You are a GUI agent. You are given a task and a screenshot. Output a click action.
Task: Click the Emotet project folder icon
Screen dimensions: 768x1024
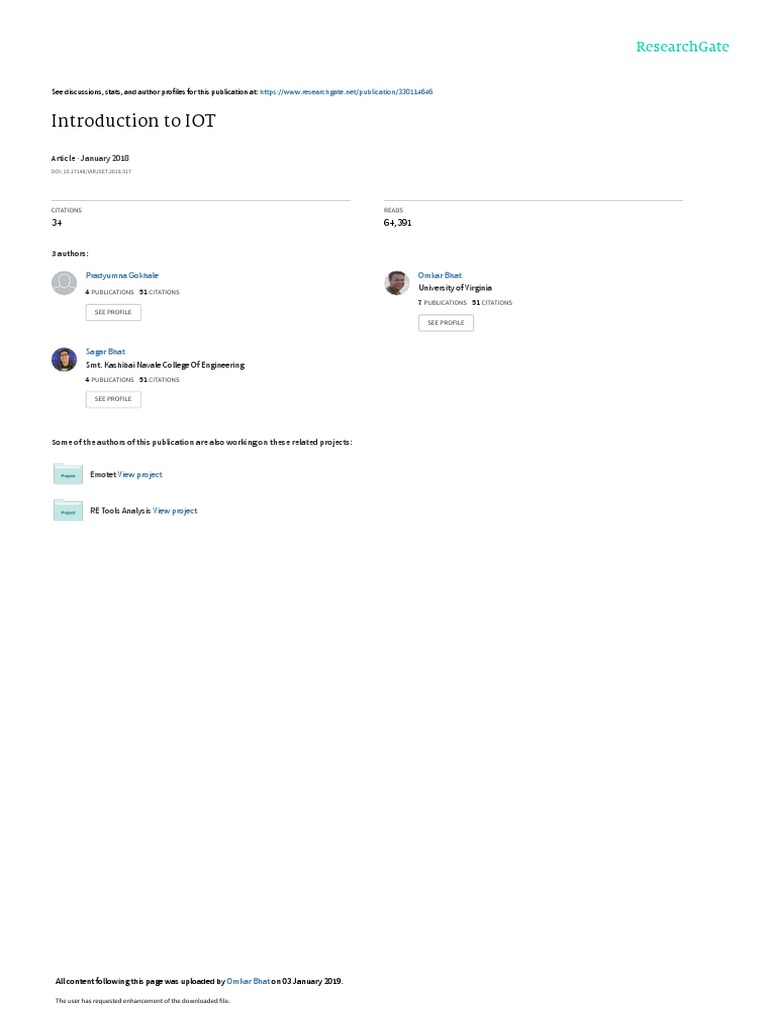click(68, 474)
